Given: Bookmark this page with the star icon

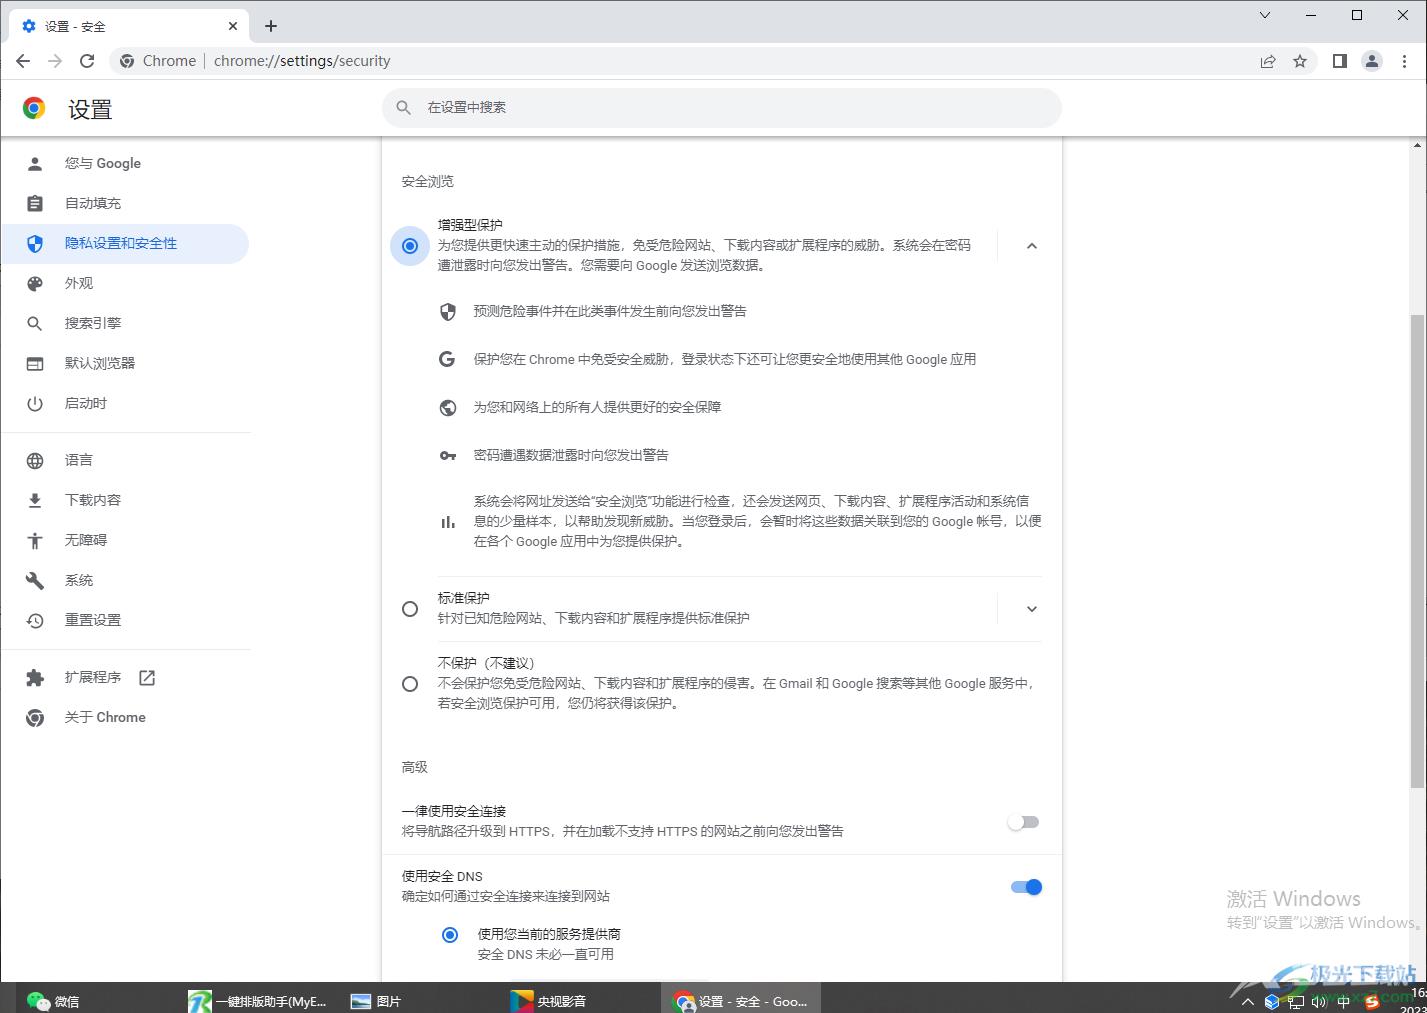Looking at the screenshot, I should coord(1300,61).
